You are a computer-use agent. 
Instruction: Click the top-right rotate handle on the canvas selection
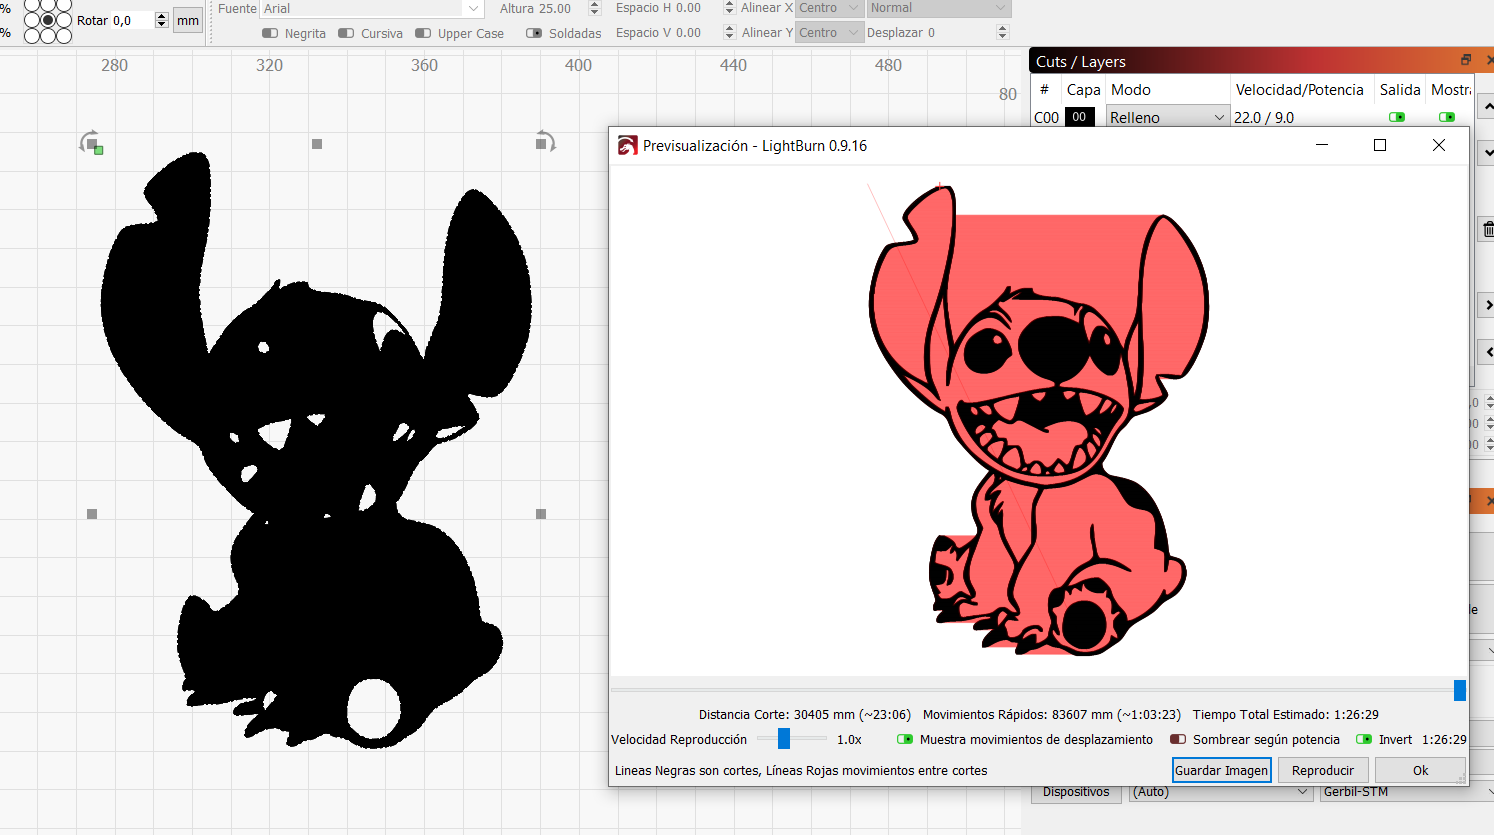tap(544, 142)
